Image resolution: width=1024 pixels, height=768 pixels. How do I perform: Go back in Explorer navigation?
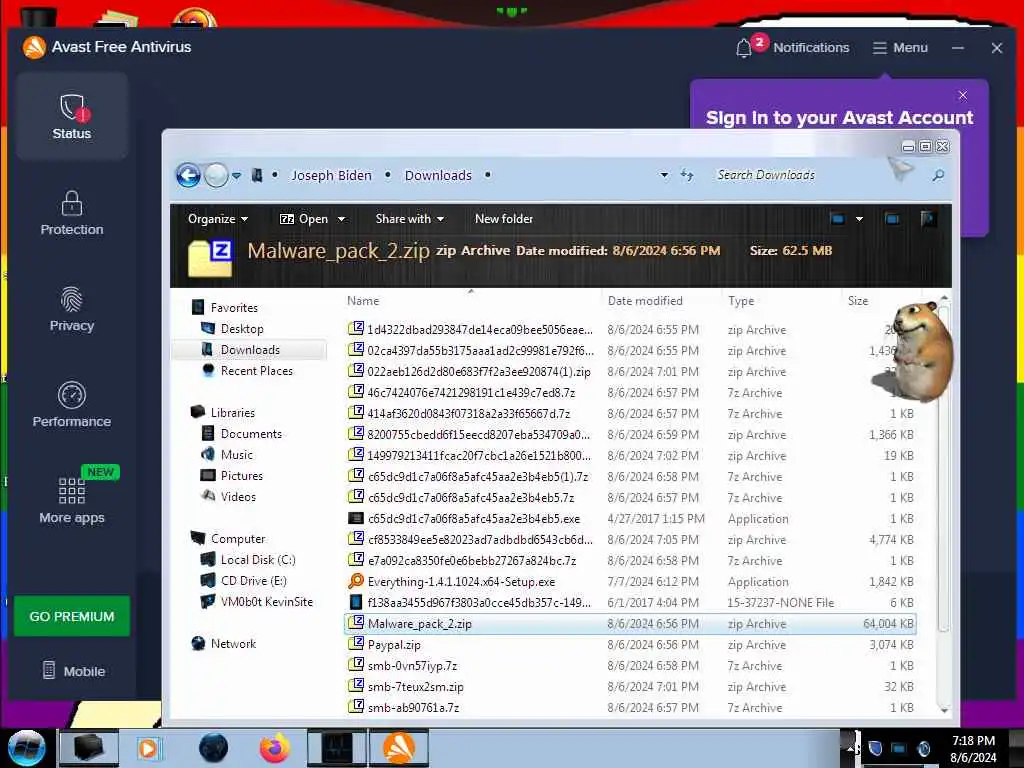pyautogui.click(x=189, y=175)
